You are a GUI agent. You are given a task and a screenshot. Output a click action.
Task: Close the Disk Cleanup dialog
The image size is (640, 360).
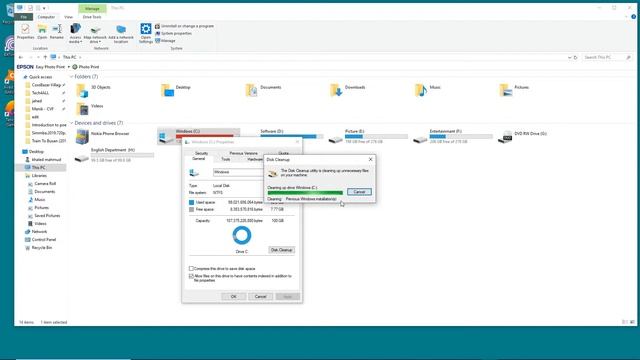(x=371, y=160)
